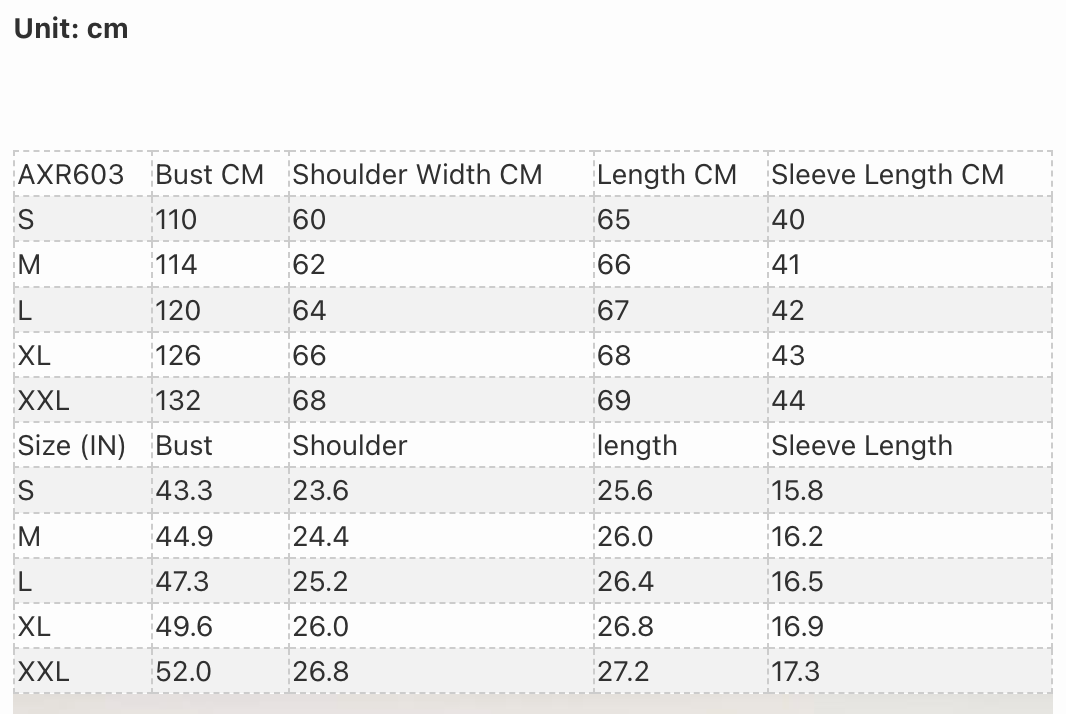Click the Shoulder Width CM header
Image resolution: width=1066 pixels, height=714 pixels.
point(441,175)
